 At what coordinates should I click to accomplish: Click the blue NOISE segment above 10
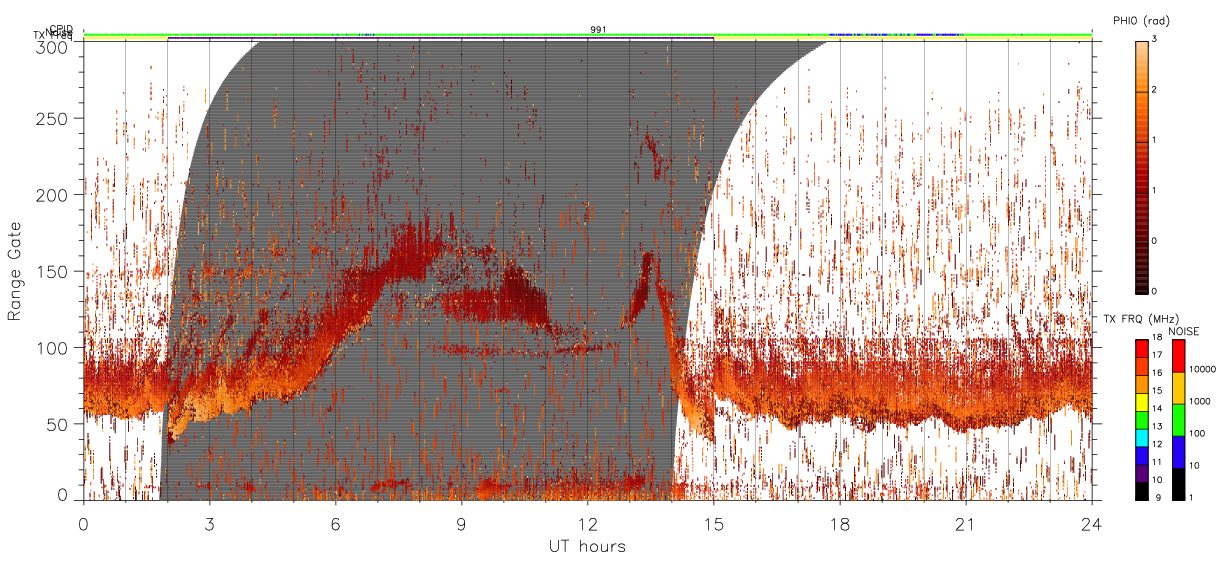1178,452
